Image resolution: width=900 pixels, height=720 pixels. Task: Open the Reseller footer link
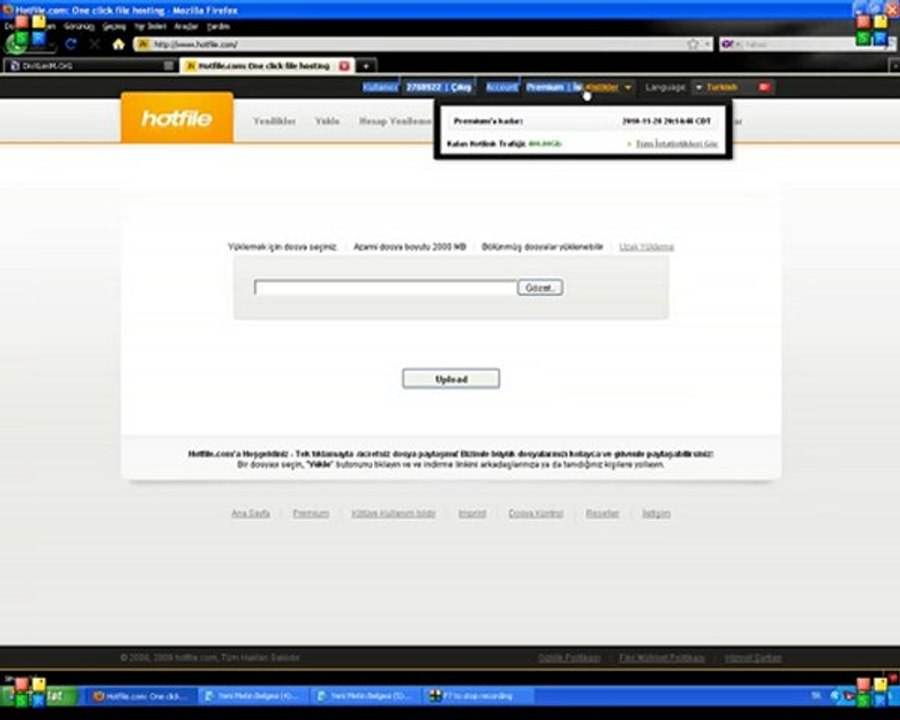pos(602,513)
